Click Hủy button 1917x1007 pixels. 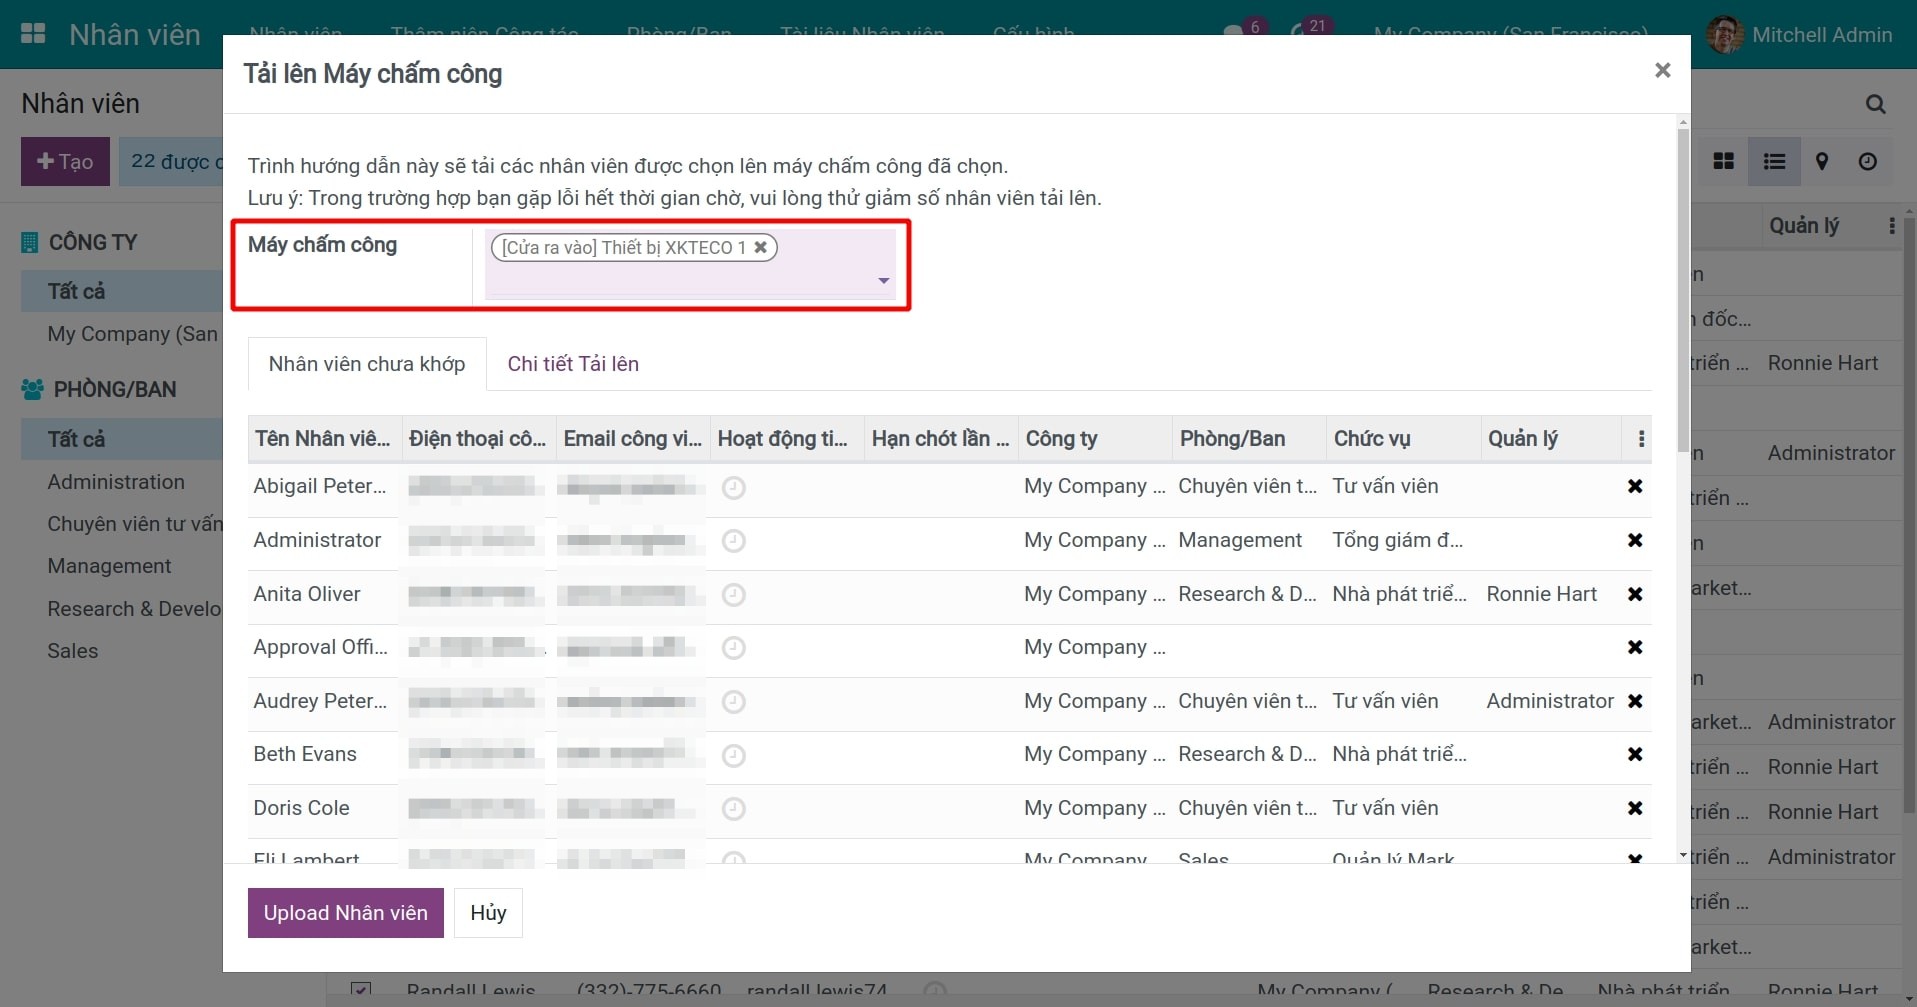click(x=488, y=913)
